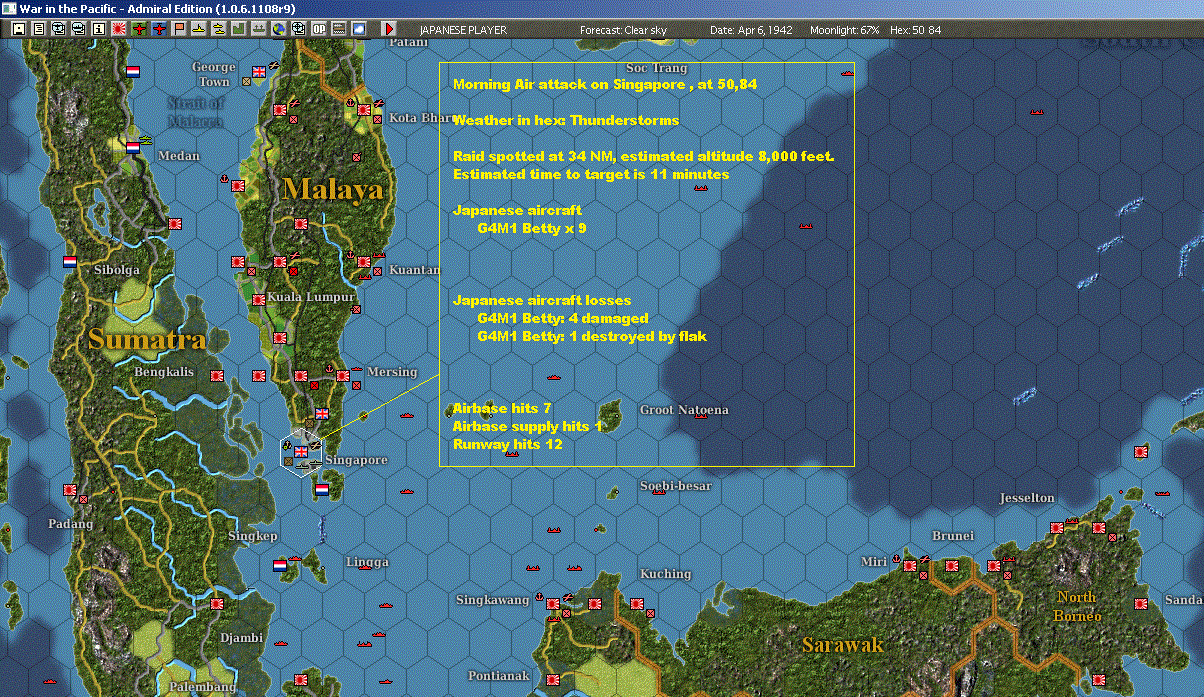Image resolution: width=1204 pixels, height=697 pixels.
Task: Click 'Forecast: Clear sky' status text
Action: pos(623,30)
